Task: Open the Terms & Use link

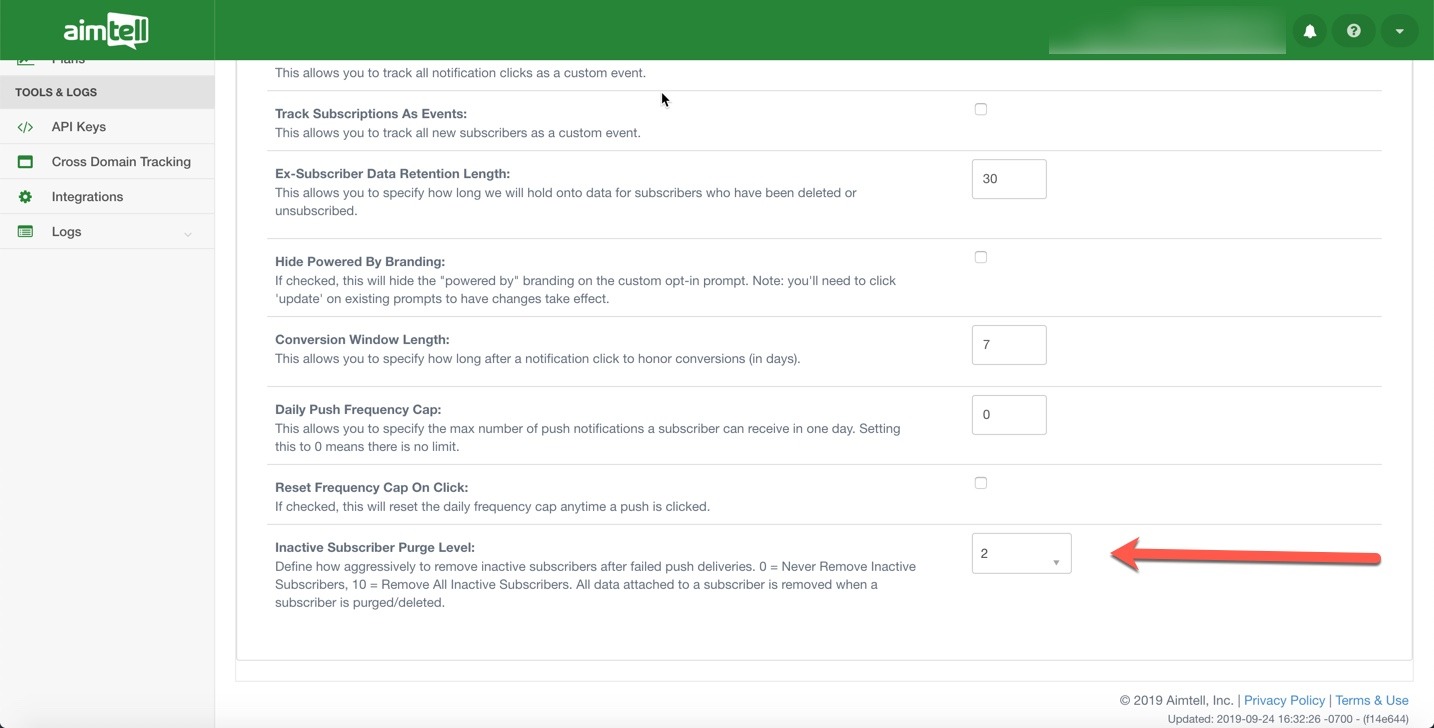Action: pyautogui.click(x=1371, y=700)
